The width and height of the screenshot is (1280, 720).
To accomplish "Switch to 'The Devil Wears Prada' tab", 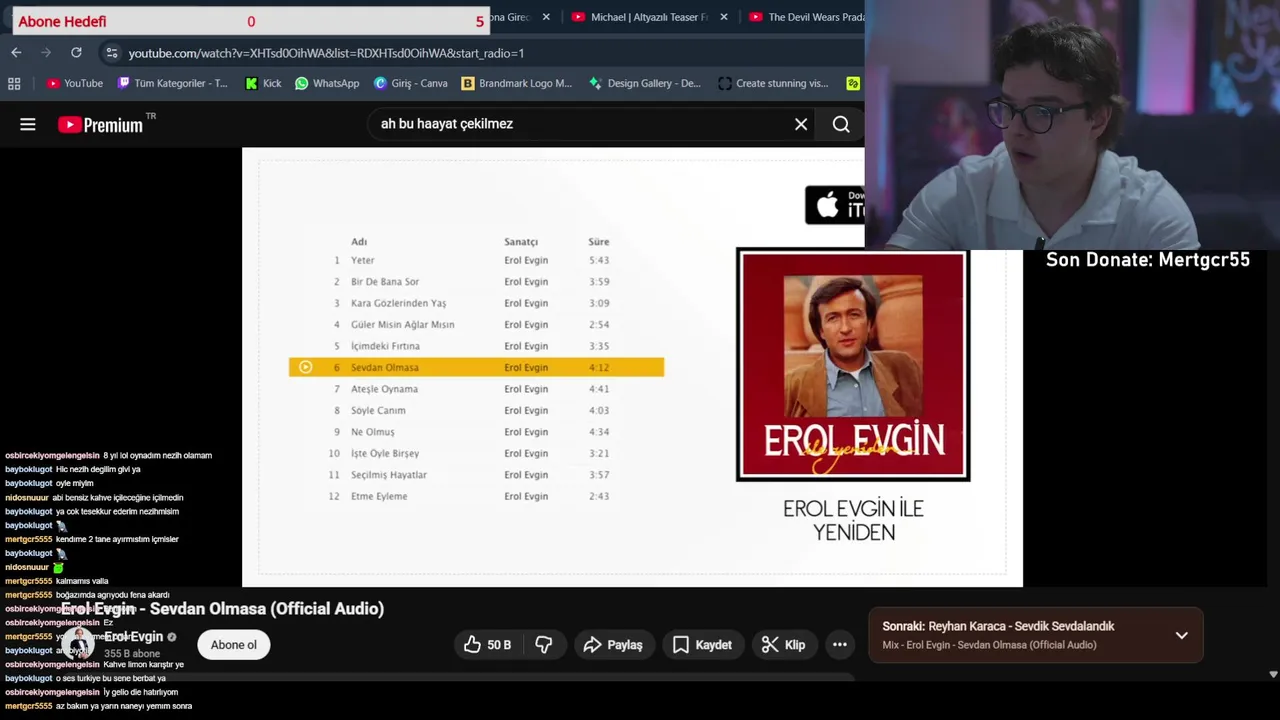I will click(806, 17).
